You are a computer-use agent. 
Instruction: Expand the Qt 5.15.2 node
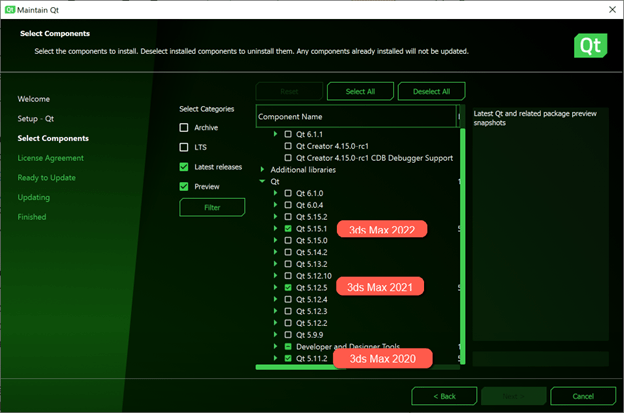(x=275, y=216)
